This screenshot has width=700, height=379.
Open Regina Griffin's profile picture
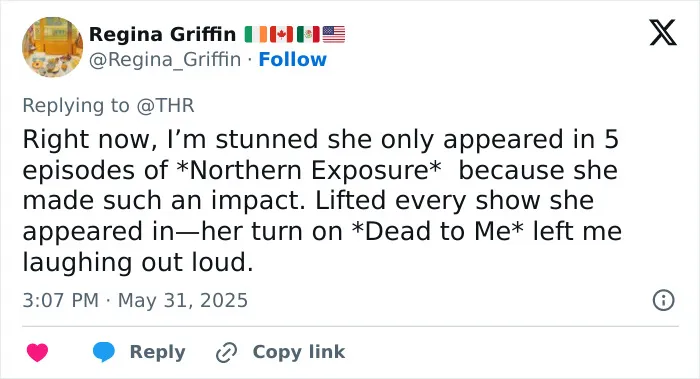coord(53,47)
